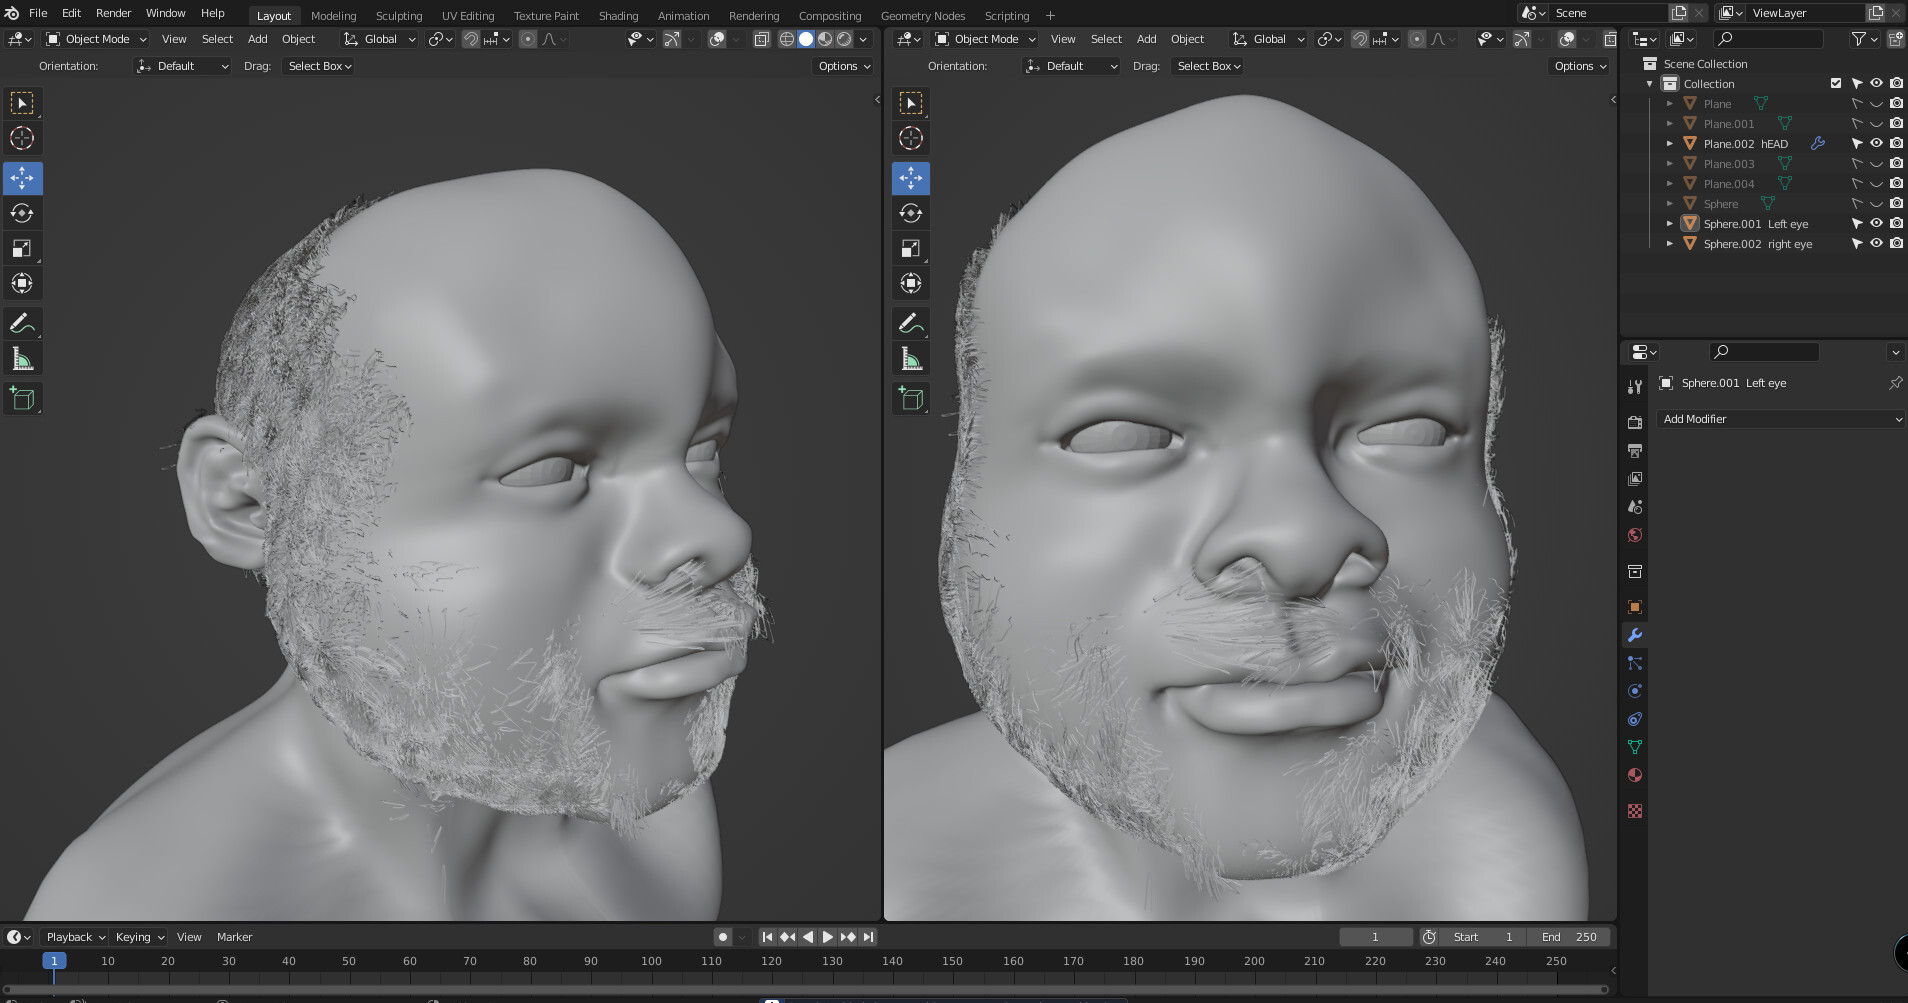Open the Render Properties camera tab
Image resolution: width=1908 pixels, height=1003 pixels.
(x=1636, y=421)
